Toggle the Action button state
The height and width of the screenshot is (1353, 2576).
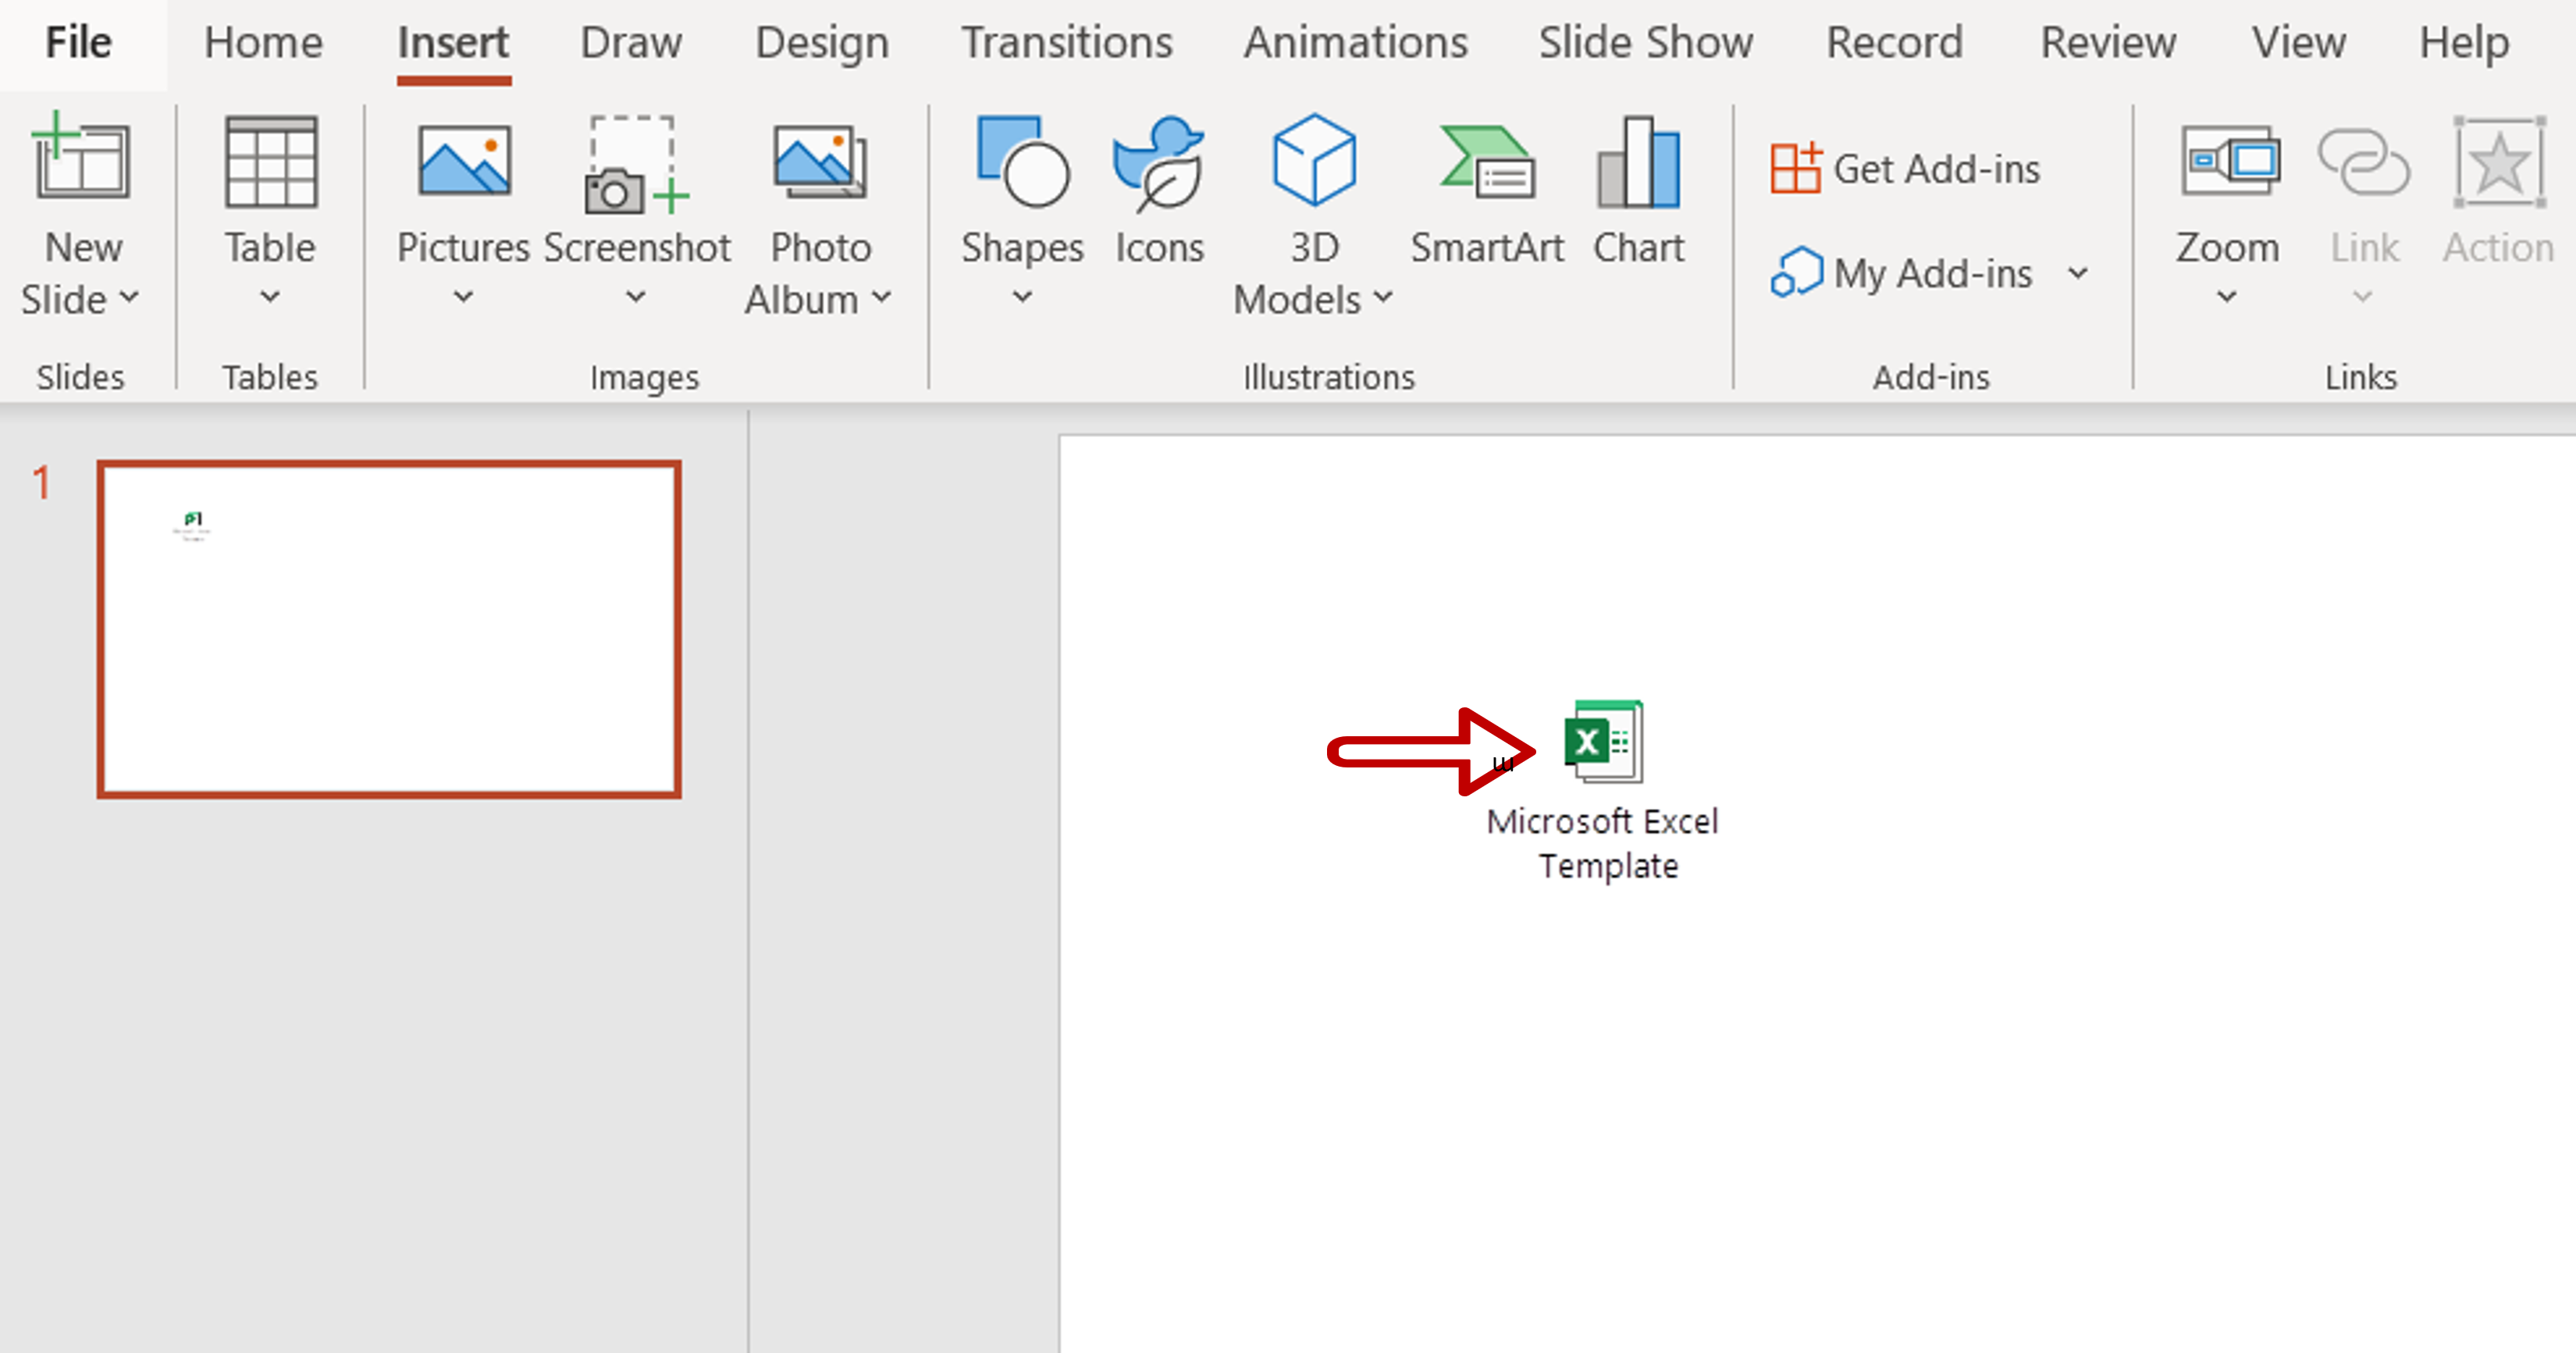point(2492,203)
